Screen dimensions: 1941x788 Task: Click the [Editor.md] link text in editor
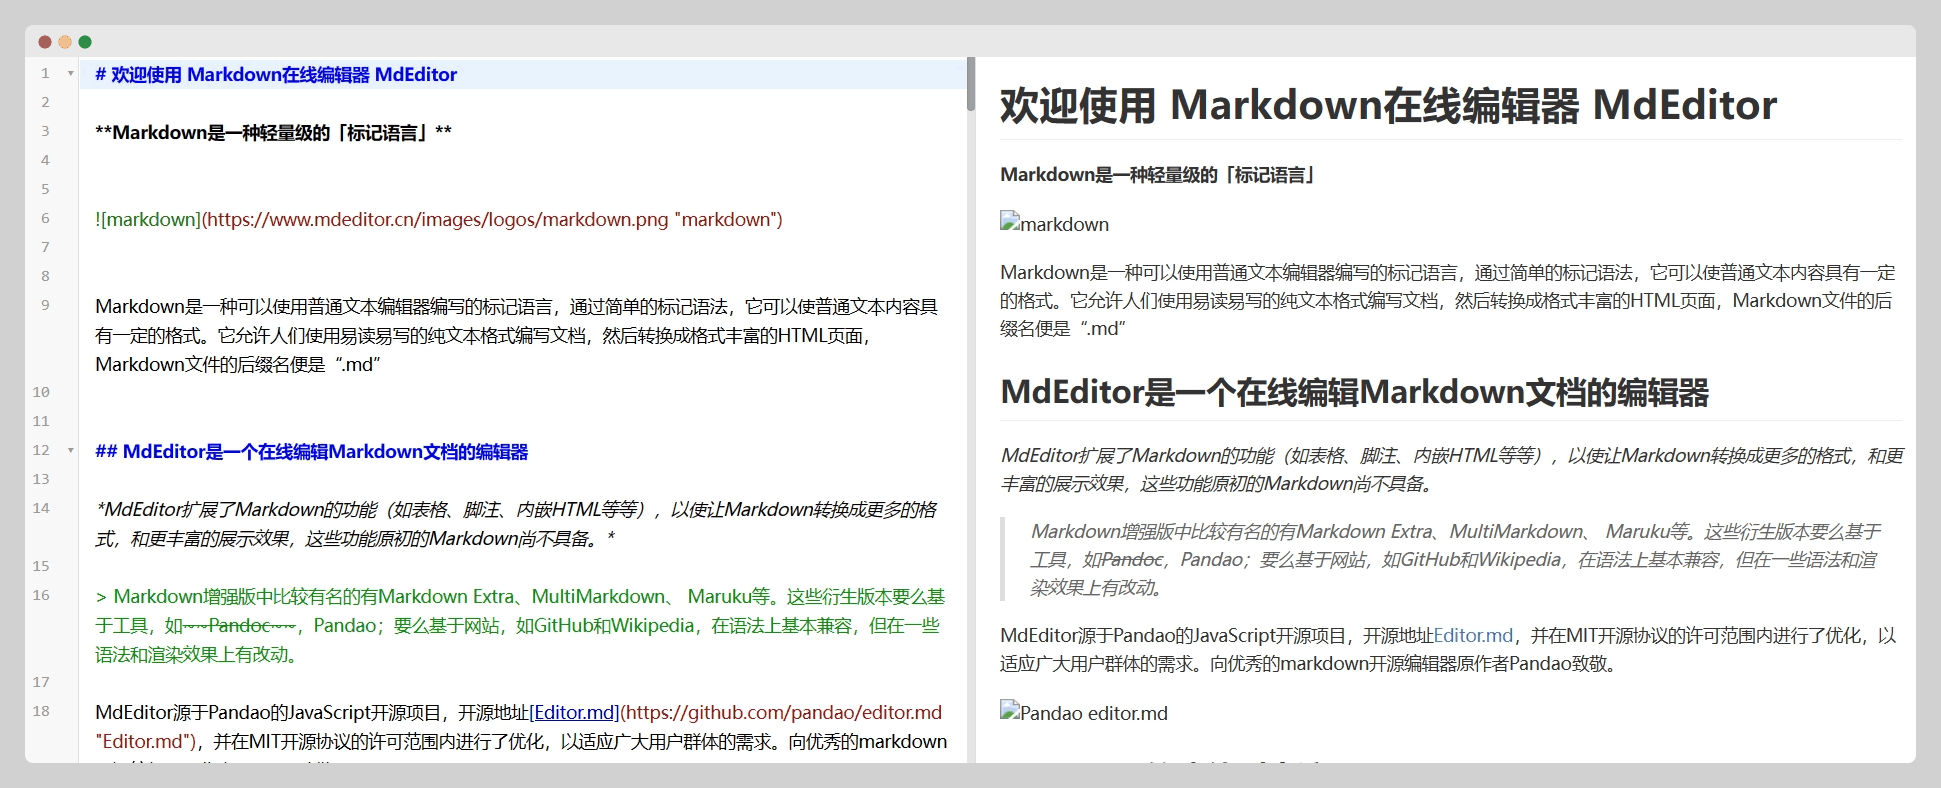[574, 713]
